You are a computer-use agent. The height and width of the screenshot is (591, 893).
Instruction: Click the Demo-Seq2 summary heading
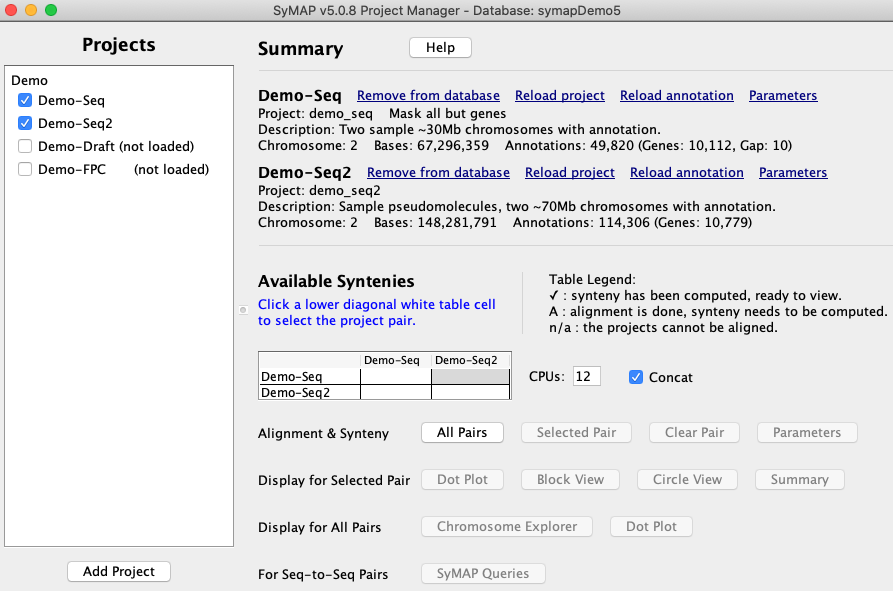tap(305, 173)
